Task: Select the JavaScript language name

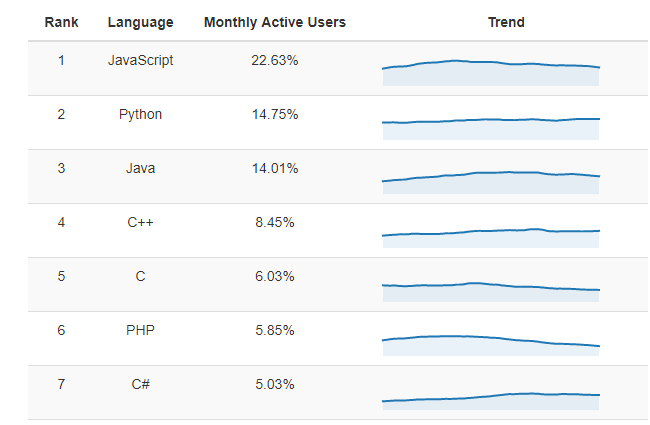Action: [x=141, y=61]
